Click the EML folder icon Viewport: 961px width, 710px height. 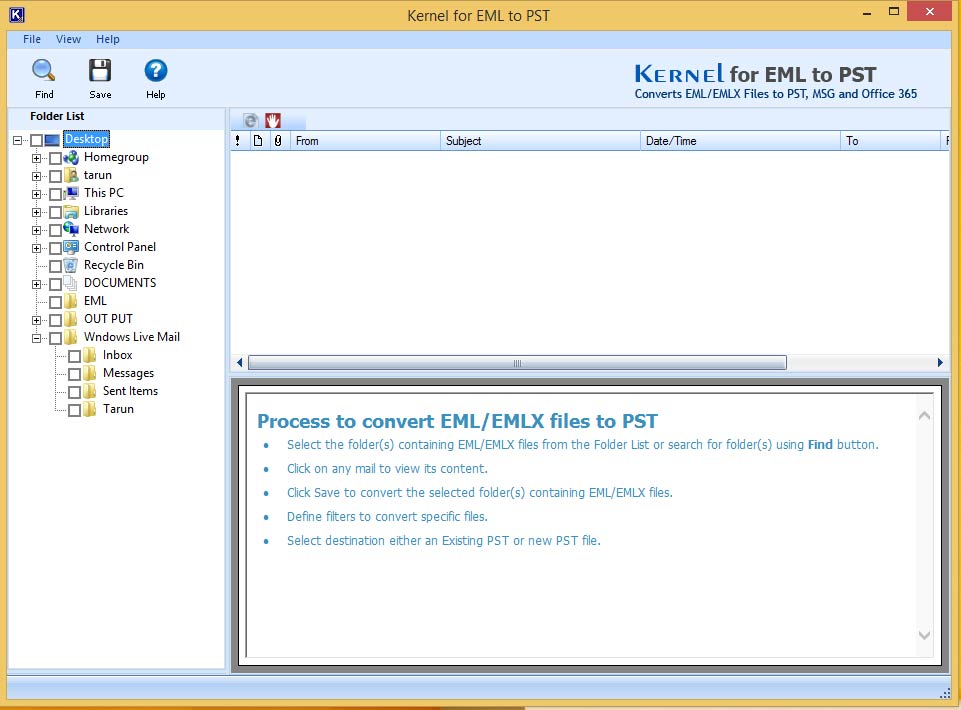[x=71, y=301]
